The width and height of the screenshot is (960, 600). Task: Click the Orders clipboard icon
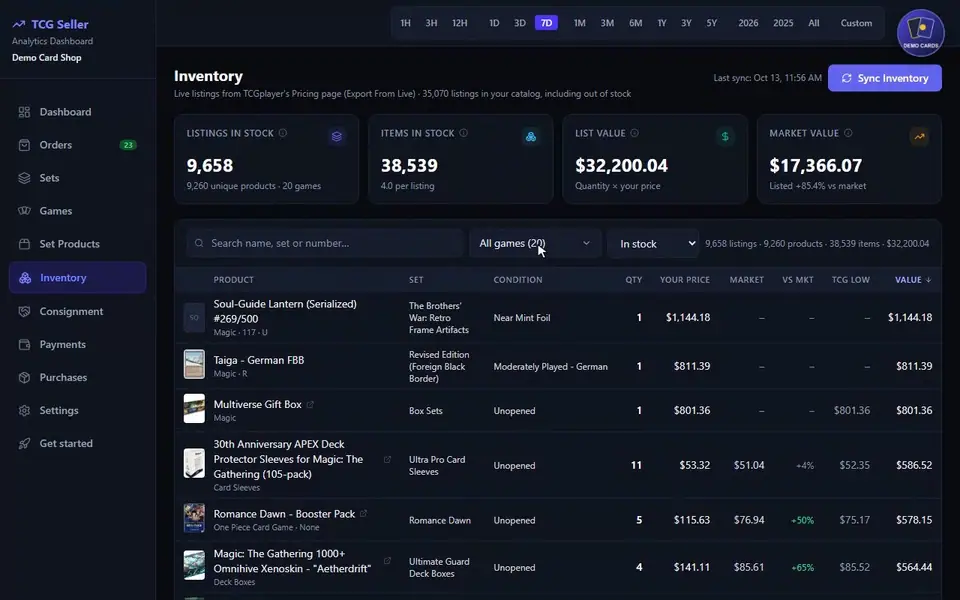coord(24,145)
